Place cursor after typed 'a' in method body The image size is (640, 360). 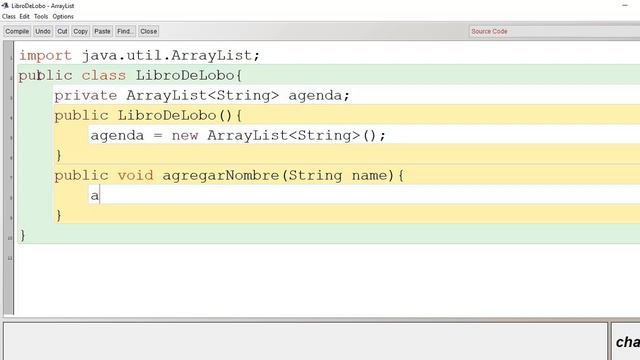[x=100, y=196]
